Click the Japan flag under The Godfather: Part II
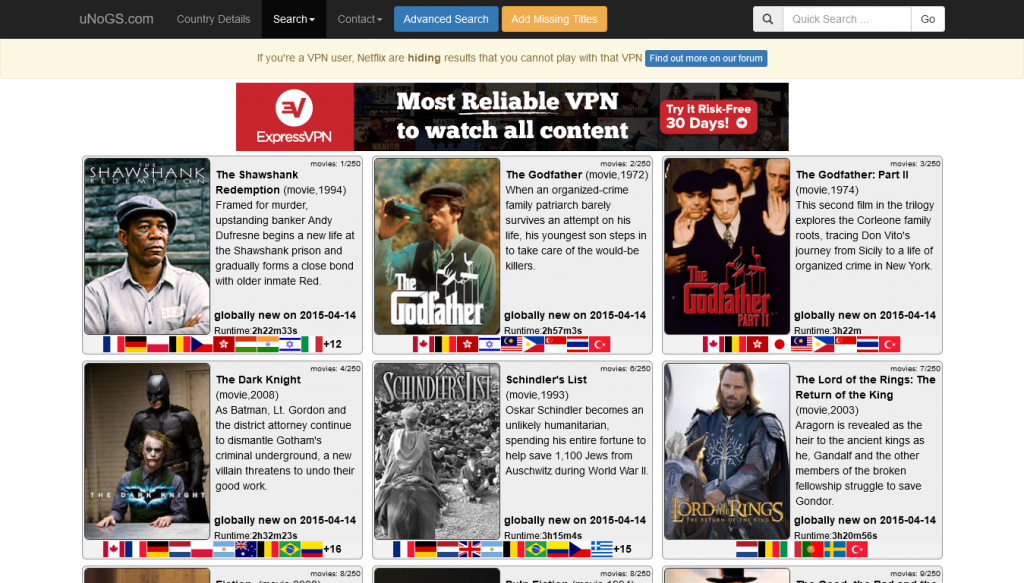The image size is (1024, 583). click(779, 344)
